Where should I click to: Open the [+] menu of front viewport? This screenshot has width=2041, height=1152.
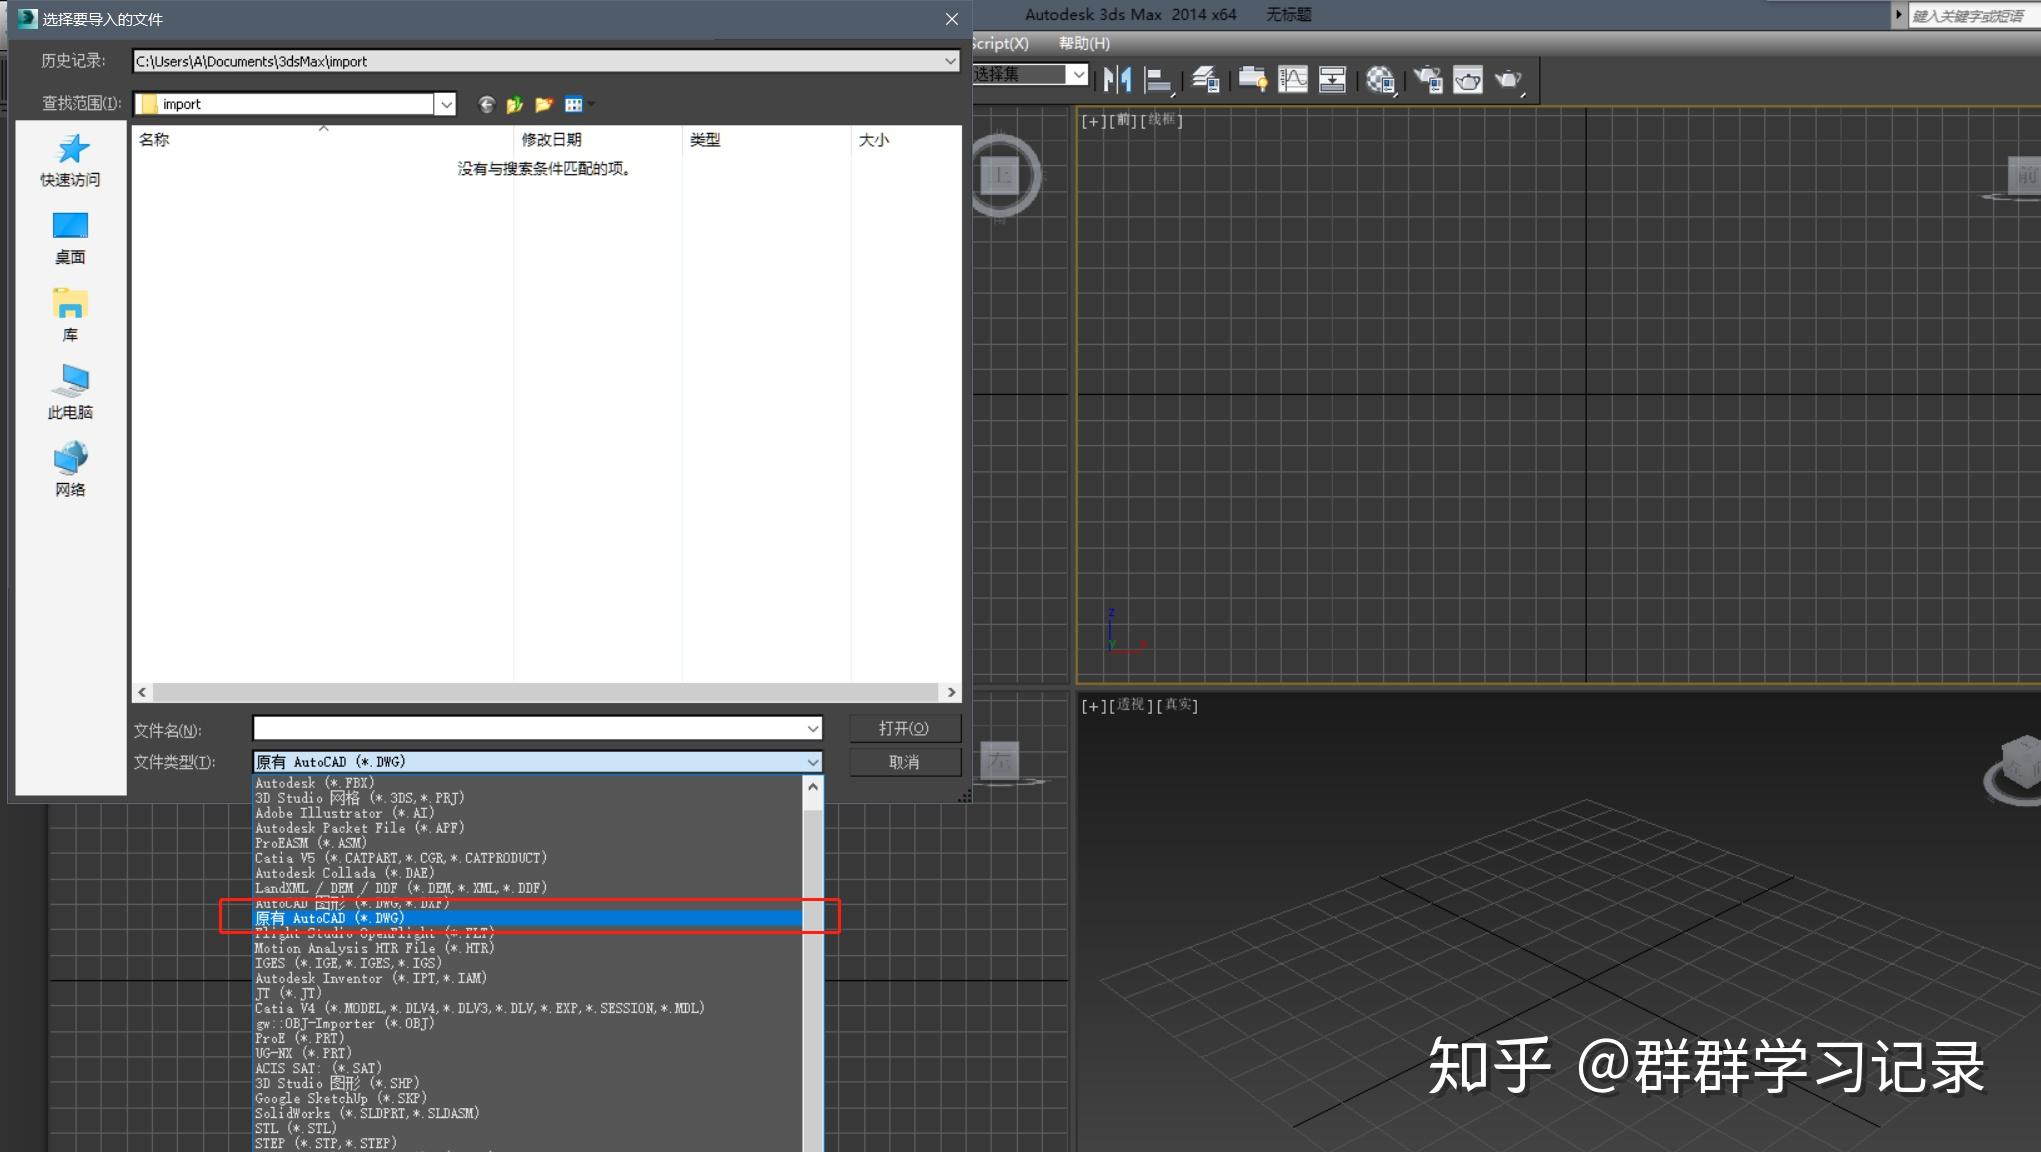tap(1093, 121)
